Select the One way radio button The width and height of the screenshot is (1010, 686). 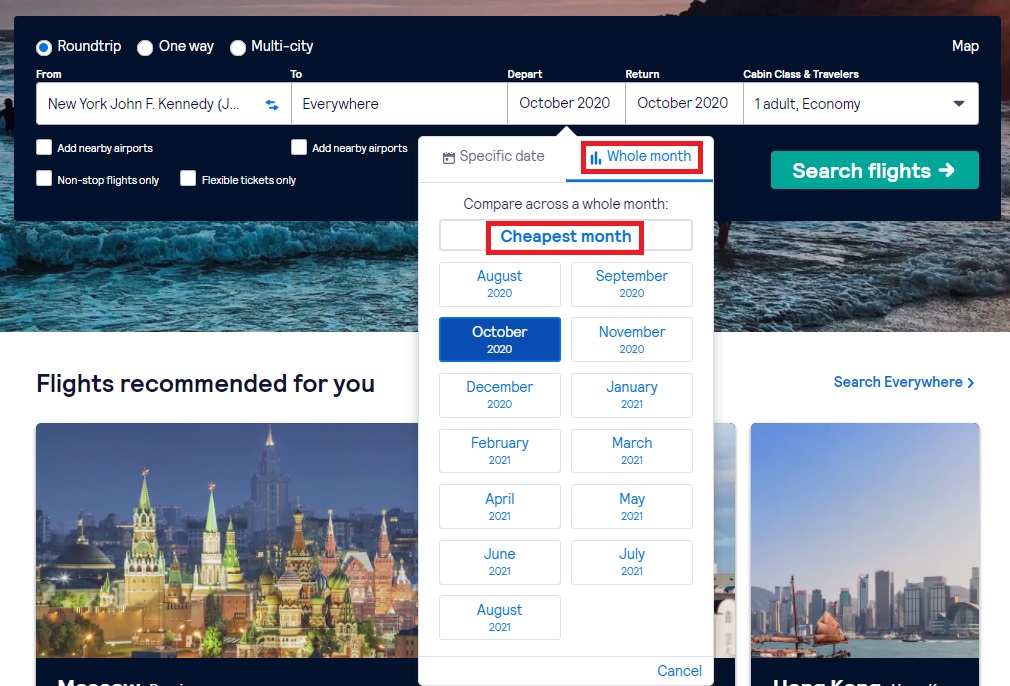tap(145, 48)
